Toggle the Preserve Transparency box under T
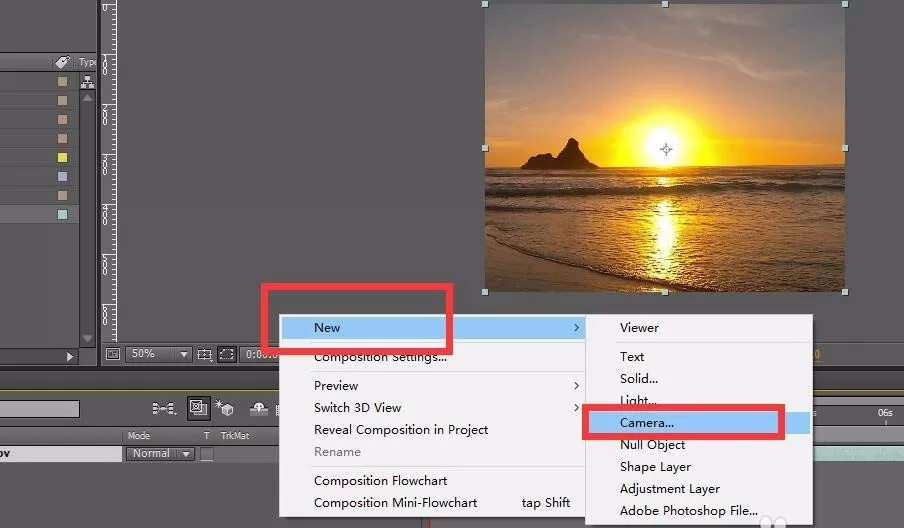904x528 pixels. (x=207, y=454)
